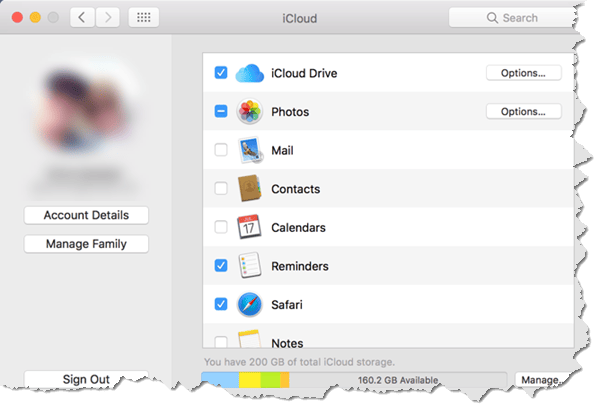Open Account Details
606x413 pixels.
86,215
